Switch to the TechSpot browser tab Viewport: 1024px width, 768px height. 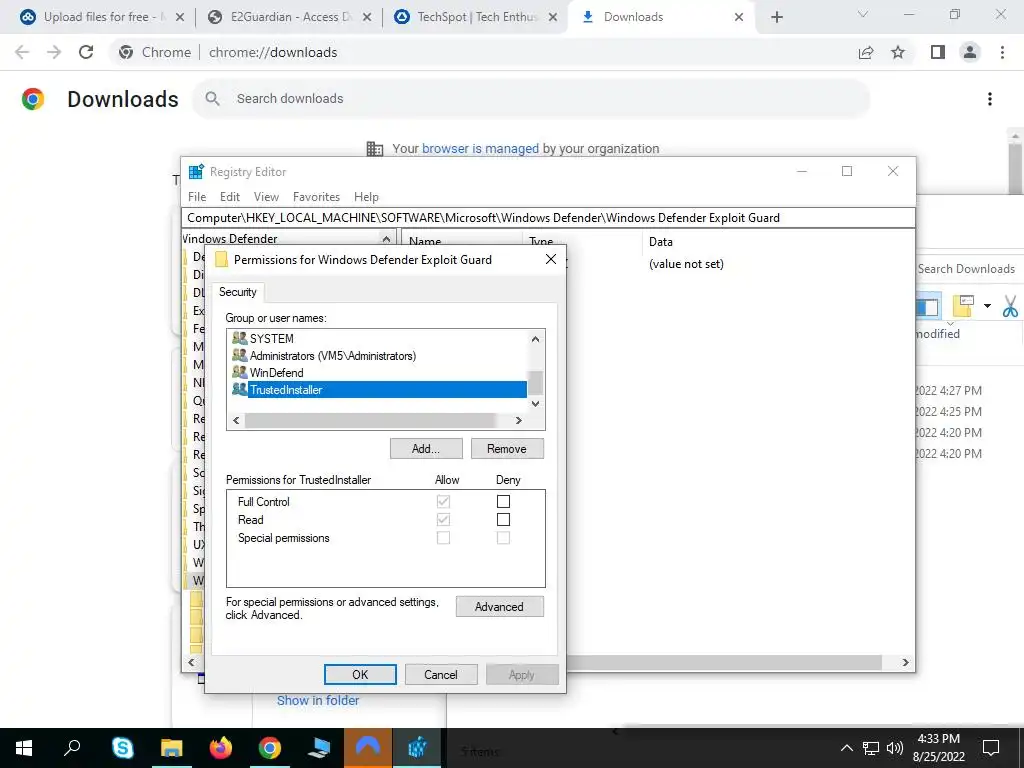coord(477,17)
